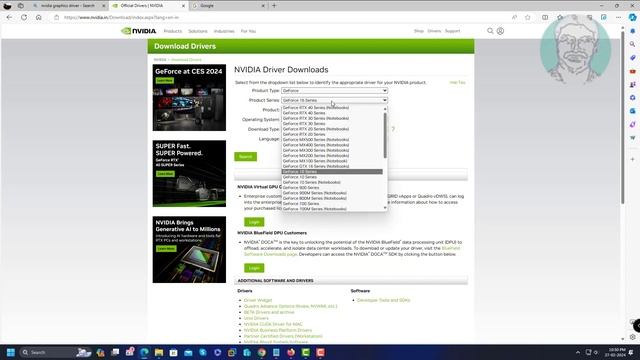
Task: Go back using the browser back arrow
Action: [x=9, y=18]
